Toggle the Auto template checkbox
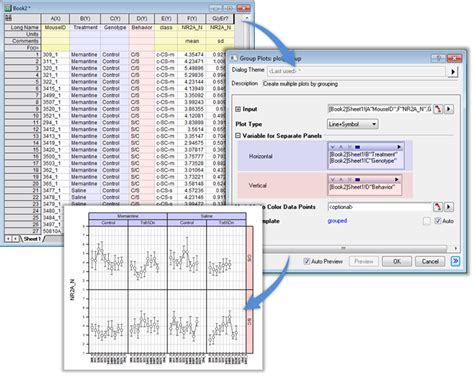The image size is (474, 376). click(438, 221)
